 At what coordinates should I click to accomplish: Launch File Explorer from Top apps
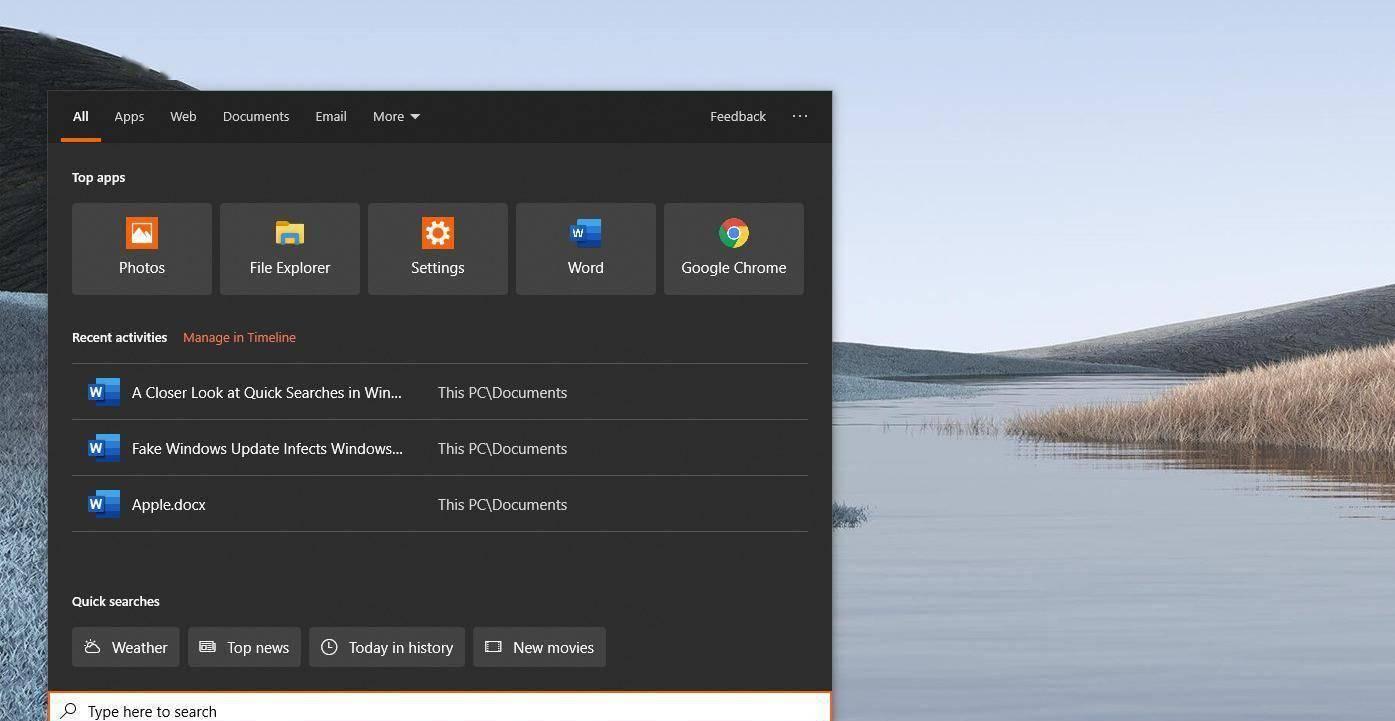pos(290,249)
